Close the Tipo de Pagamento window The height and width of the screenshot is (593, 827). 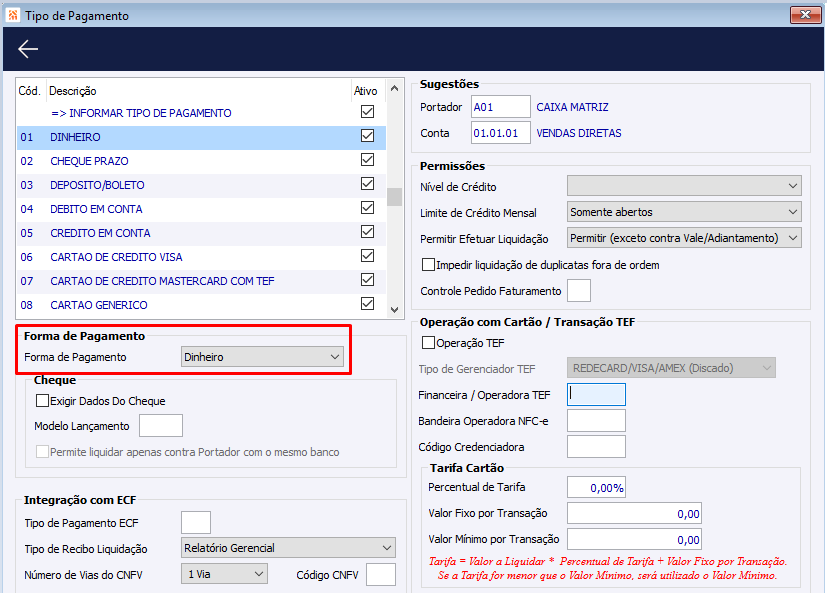pos(805,15)
